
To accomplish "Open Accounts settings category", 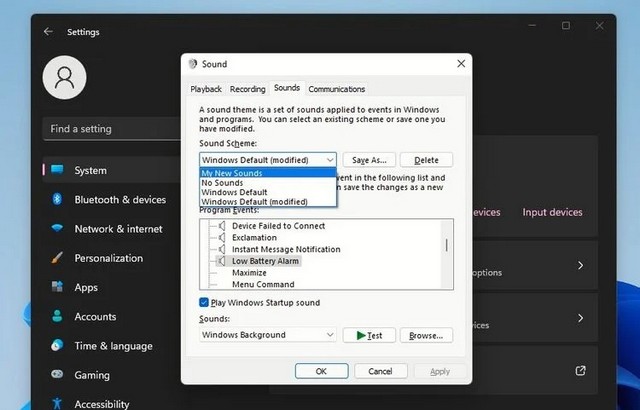I will point(111,317).
